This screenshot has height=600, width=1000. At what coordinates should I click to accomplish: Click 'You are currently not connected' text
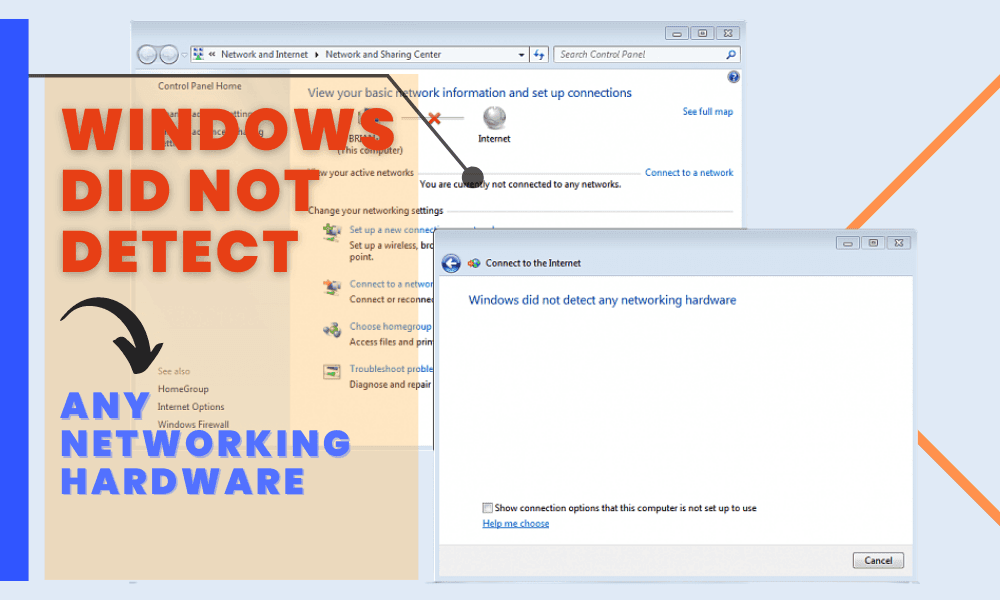pos(520,184)
